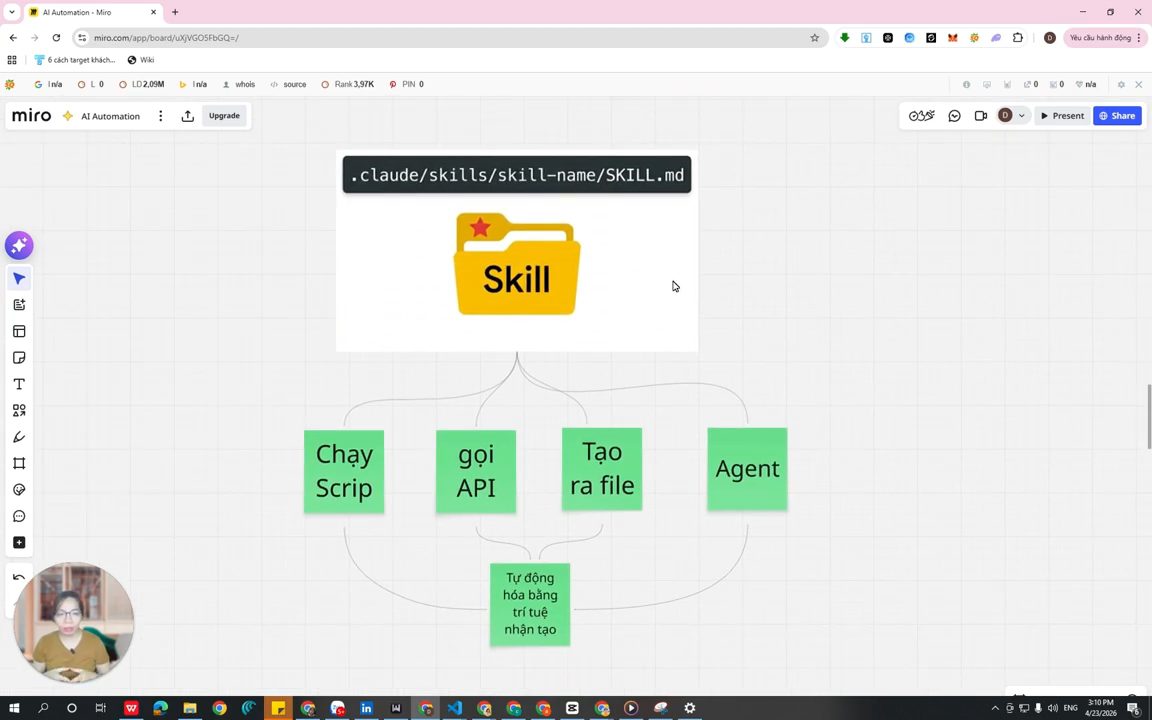The width and height of the screenshot is (1152, 720).
Task: Open the MetaMask fox extension
Action: (953, 37)
